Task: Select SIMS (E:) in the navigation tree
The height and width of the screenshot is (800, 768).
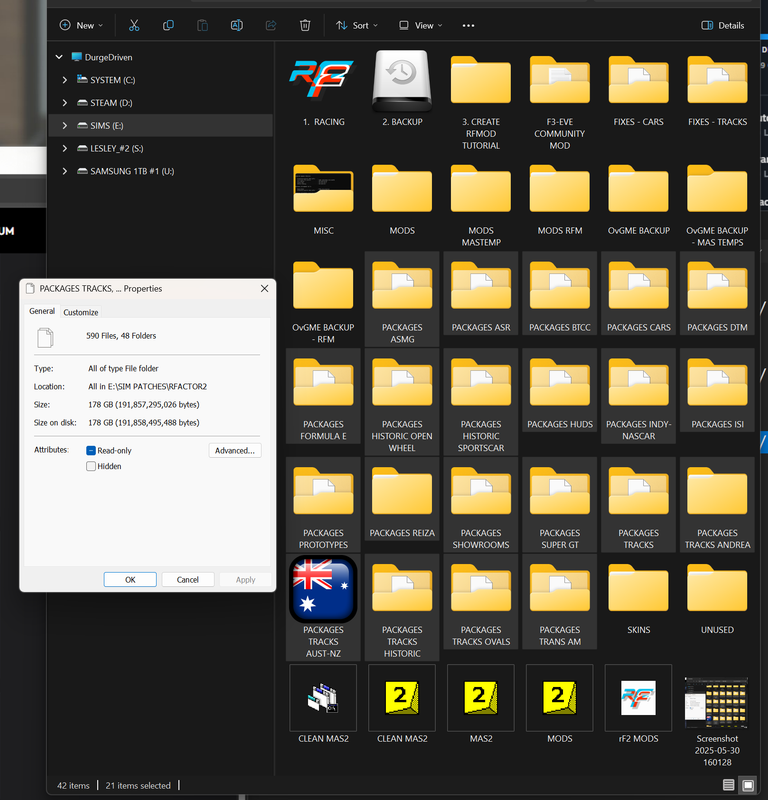Action: click(160, 126)
